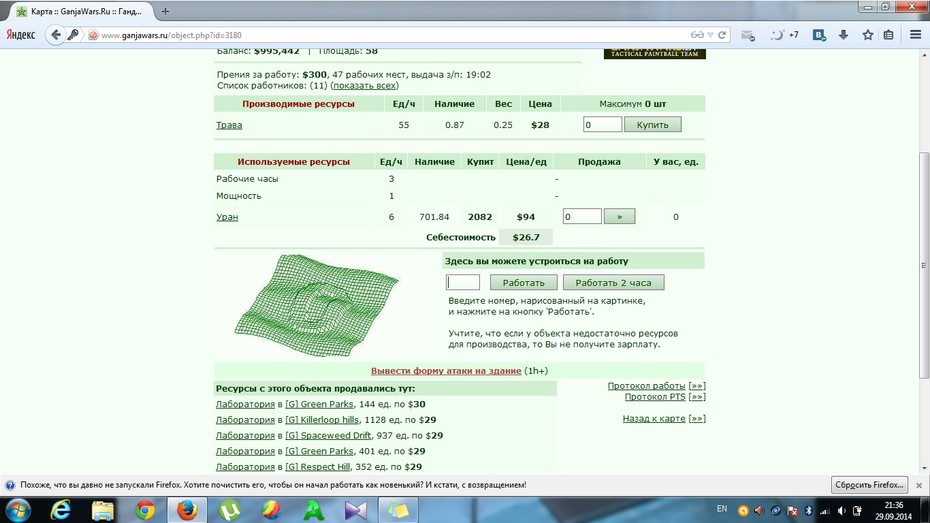
Task: Click the Работать button
Action: (523, 282)
